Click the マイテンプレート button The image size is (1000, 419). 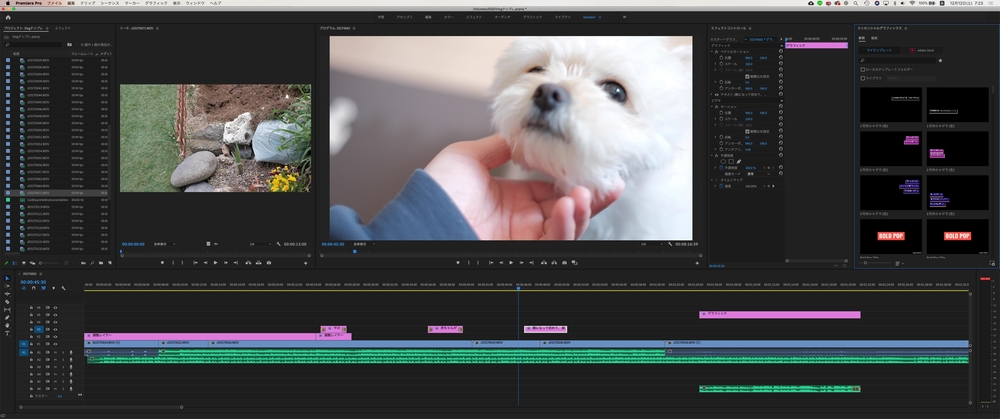point(879,50)
